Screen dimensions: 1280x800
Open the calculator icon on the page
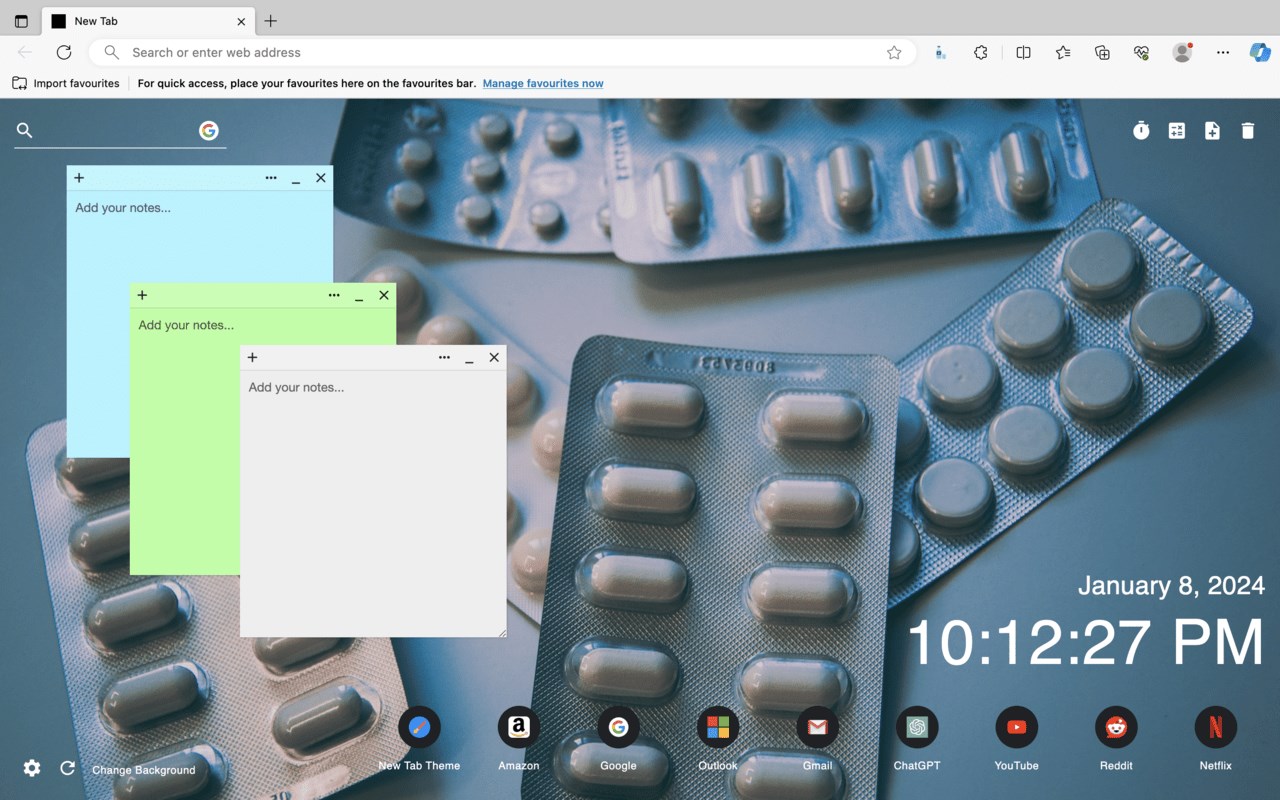coord(1177,130)
